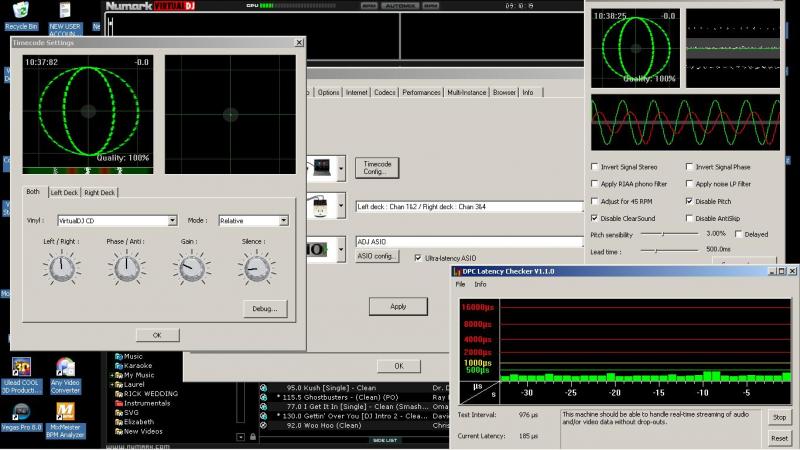Click the SVG folder icon in tree
Image resolution: width=800 pixels, height=450 pixels.
[119, 412]
